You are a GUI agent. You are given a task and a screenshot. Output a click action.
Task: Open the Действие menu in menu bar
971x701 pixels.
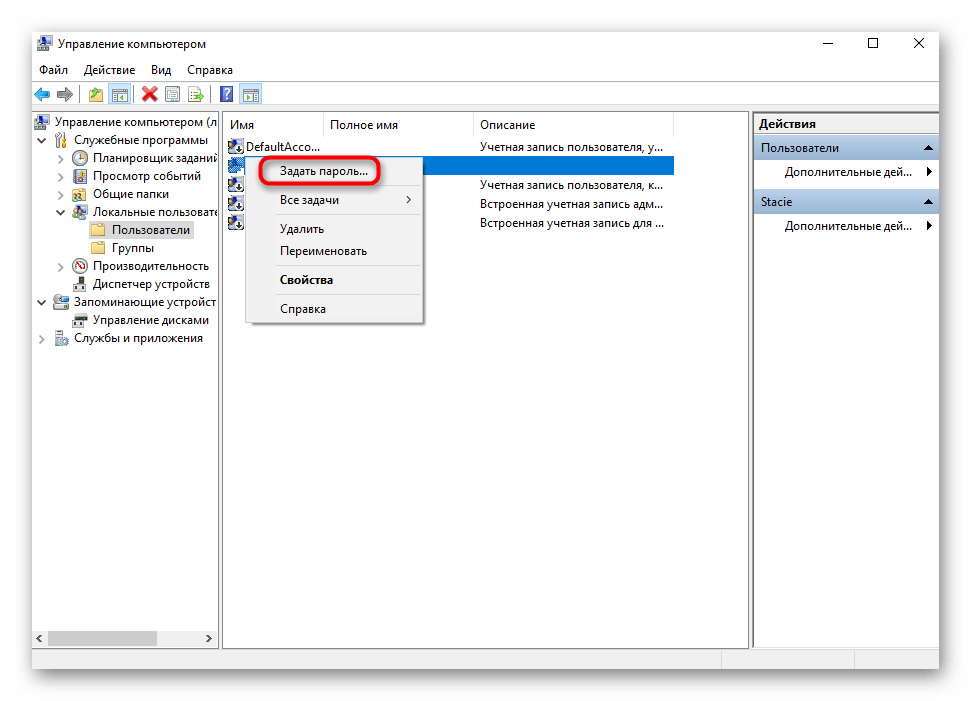click(109, 70)
